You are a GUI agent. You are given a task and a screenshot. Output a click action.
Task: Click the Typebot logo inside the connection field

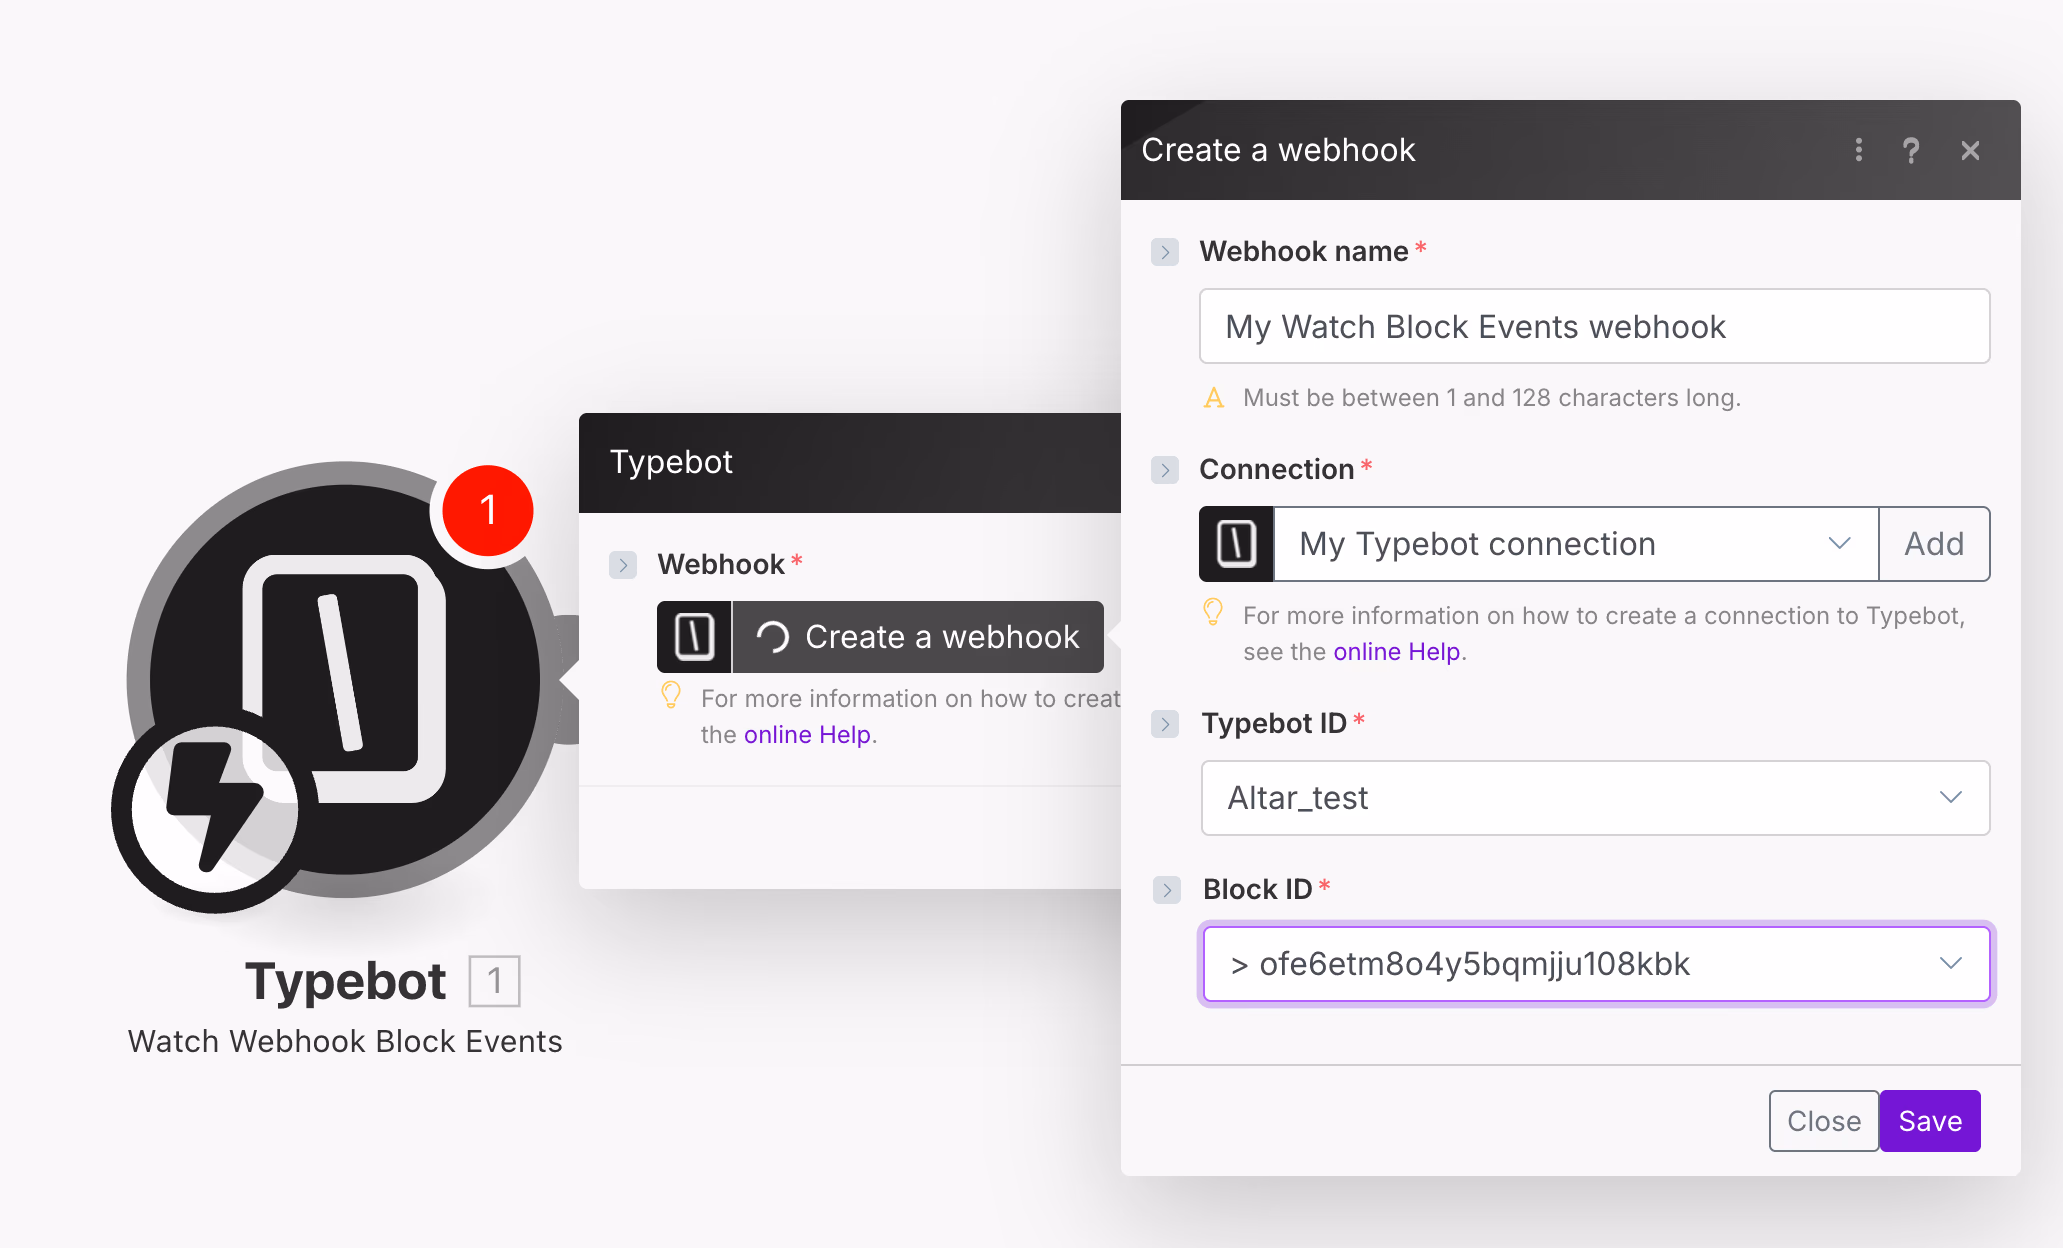coord(1236,543)
